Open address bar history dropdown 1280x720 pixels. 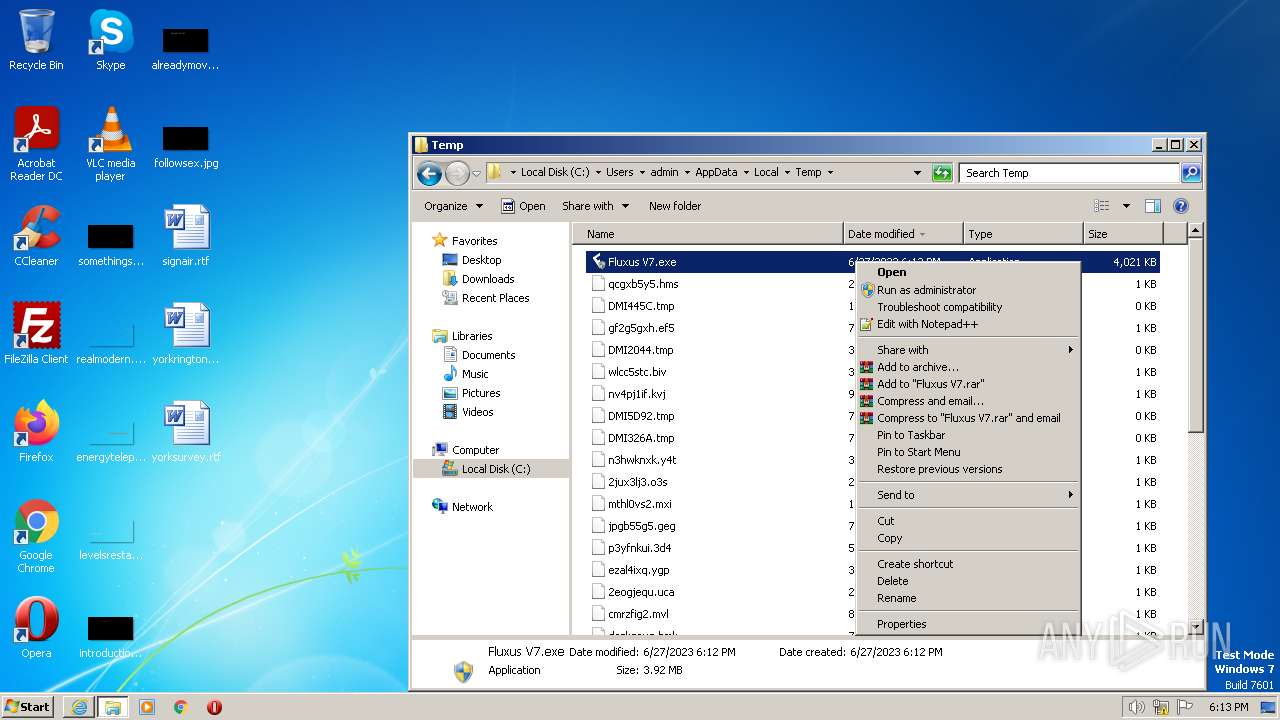tap(917, 173)
